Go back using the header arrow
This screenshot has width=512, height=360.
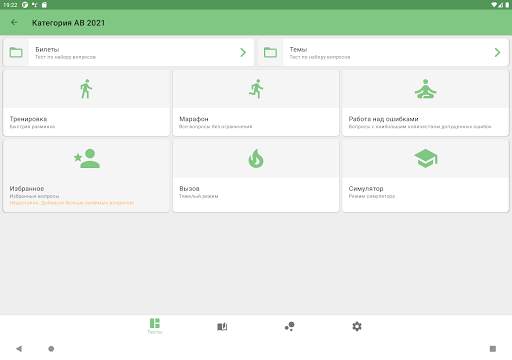click(14, 22)
